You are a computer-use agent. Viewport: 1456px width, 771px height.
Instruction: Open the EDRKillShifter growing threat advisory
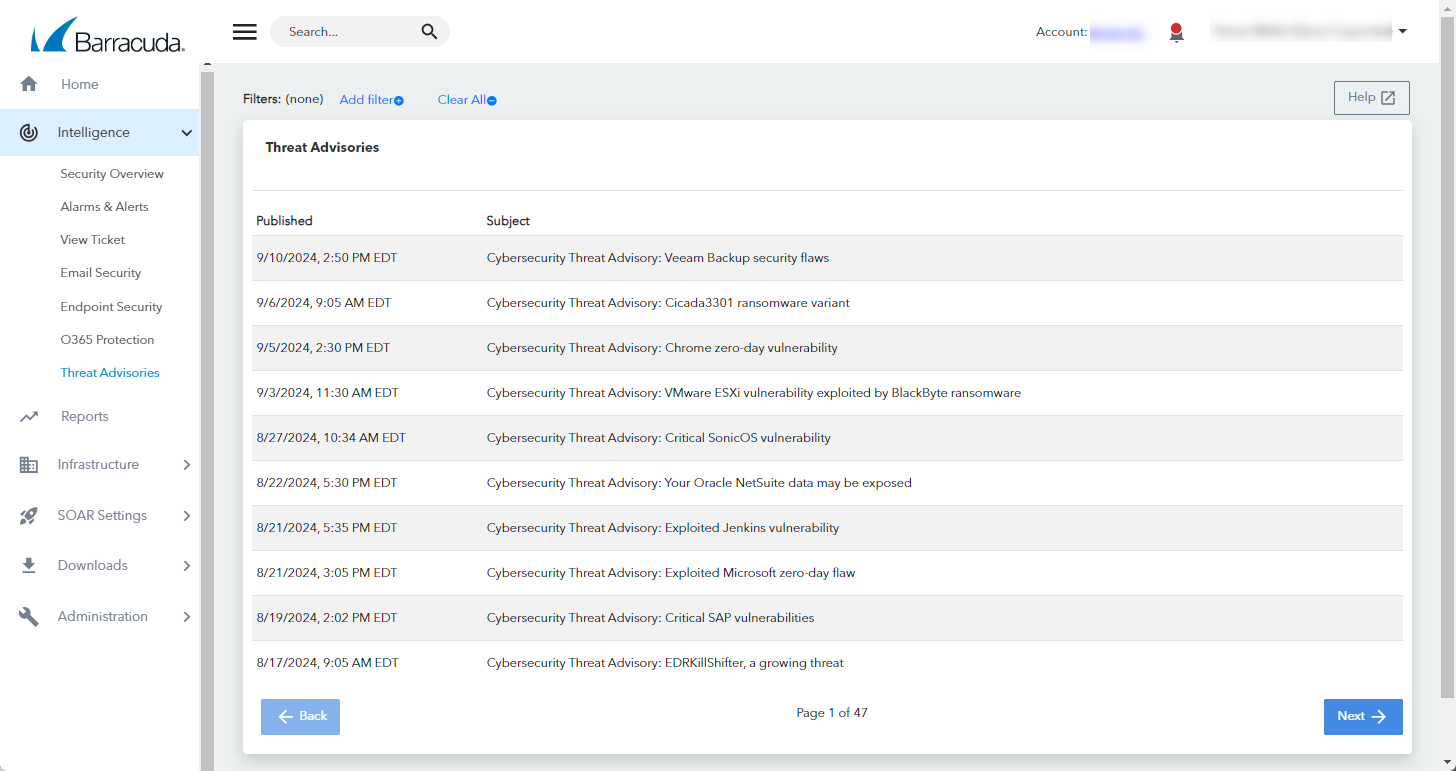(x=665, y=663)
